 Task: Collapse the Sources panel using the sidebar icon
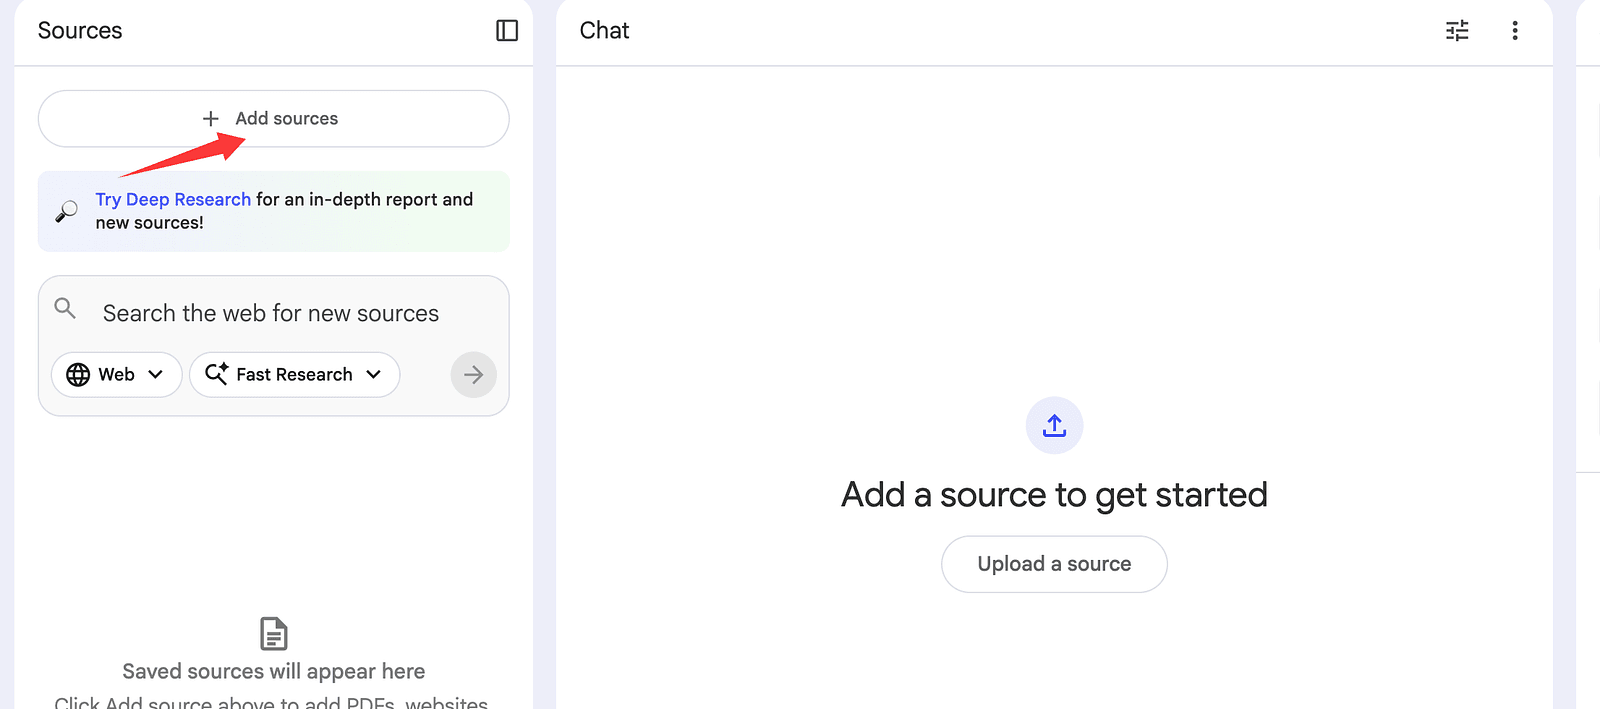tap(507, 31)
